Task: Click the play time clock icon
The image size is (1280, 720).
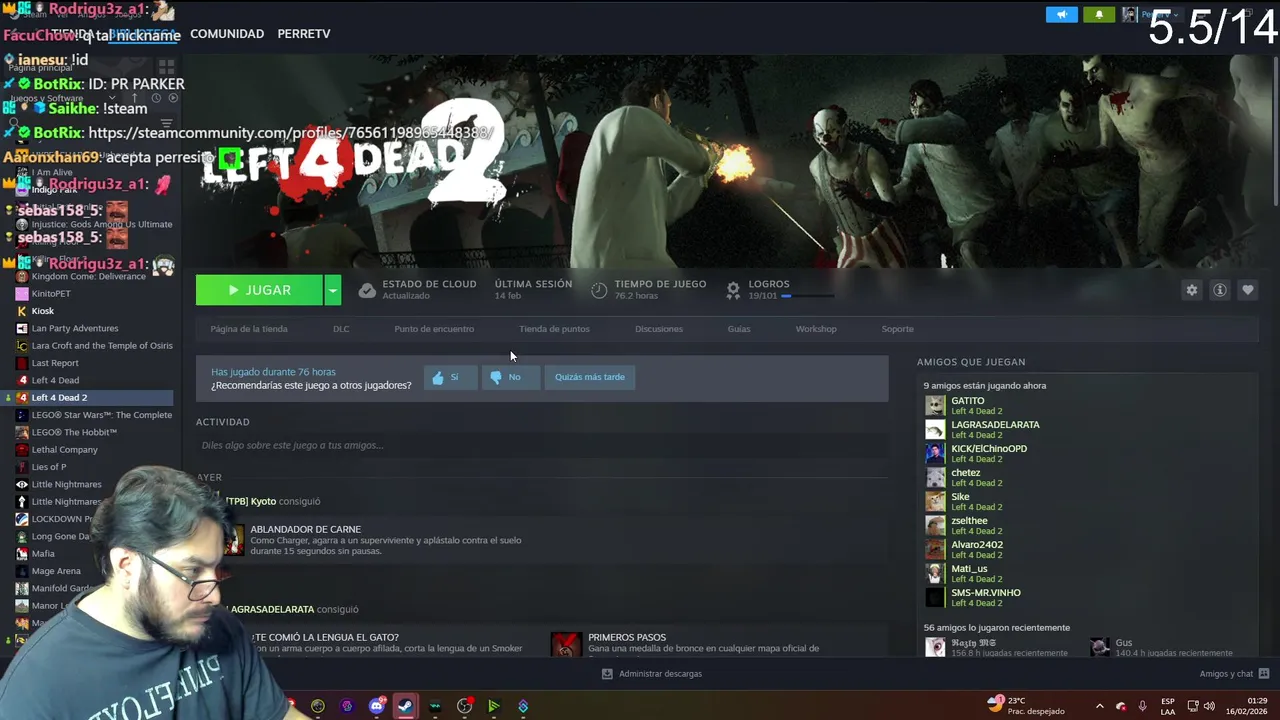Action: click(x=599, y=290)
